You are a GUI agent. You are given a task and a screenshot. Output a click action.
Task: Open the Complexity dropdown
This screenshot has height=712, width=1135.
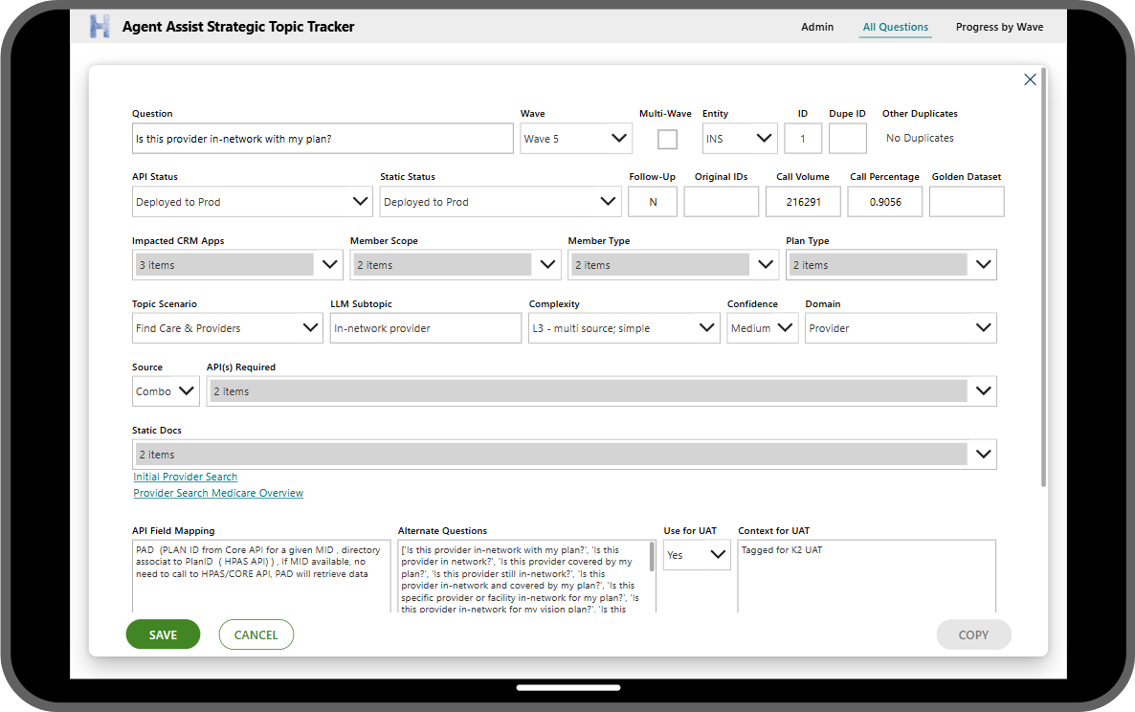(624, 328)
